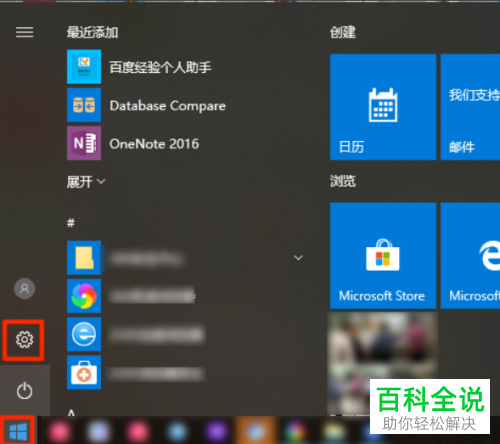Open Settings gear icon

coord(24,340)
